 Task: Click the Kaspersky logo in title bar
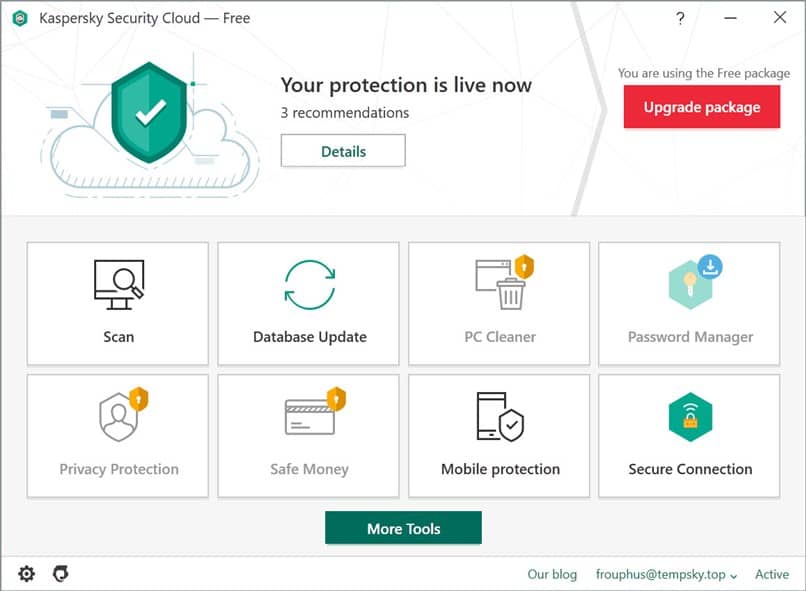click(20, 19)
